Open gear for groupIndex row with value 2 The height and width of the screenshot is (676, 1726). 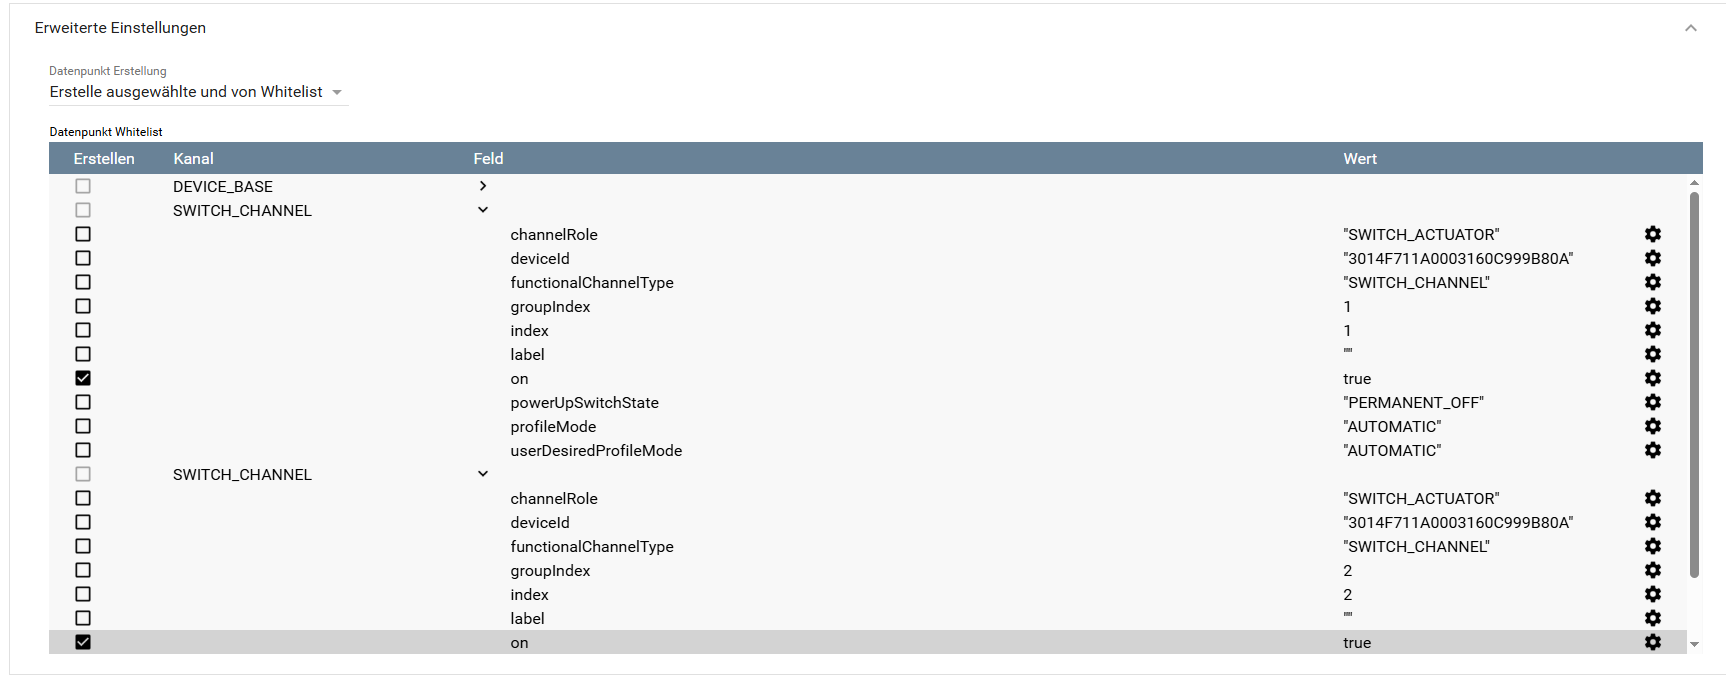(1652, 570)
